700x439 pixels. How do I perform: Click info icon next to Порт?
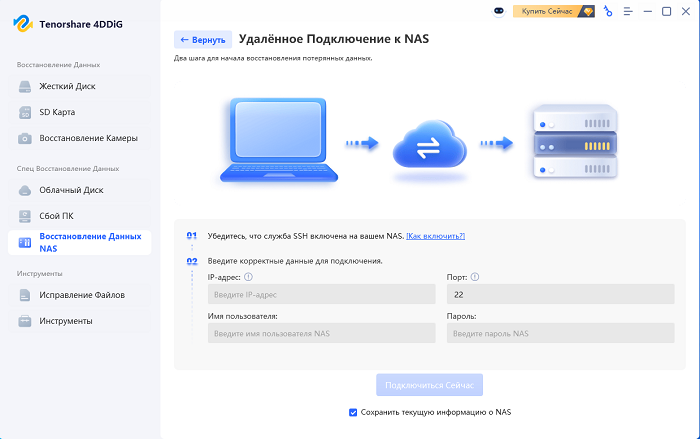coord(475,277)
